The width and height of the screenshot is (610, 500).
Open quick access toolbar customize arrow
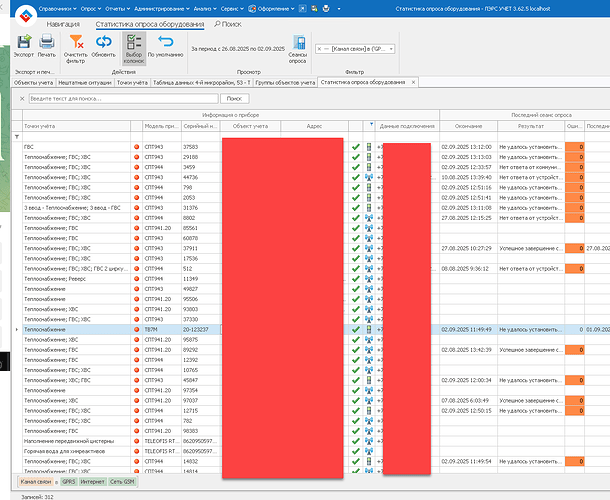[x=339, y=9]
